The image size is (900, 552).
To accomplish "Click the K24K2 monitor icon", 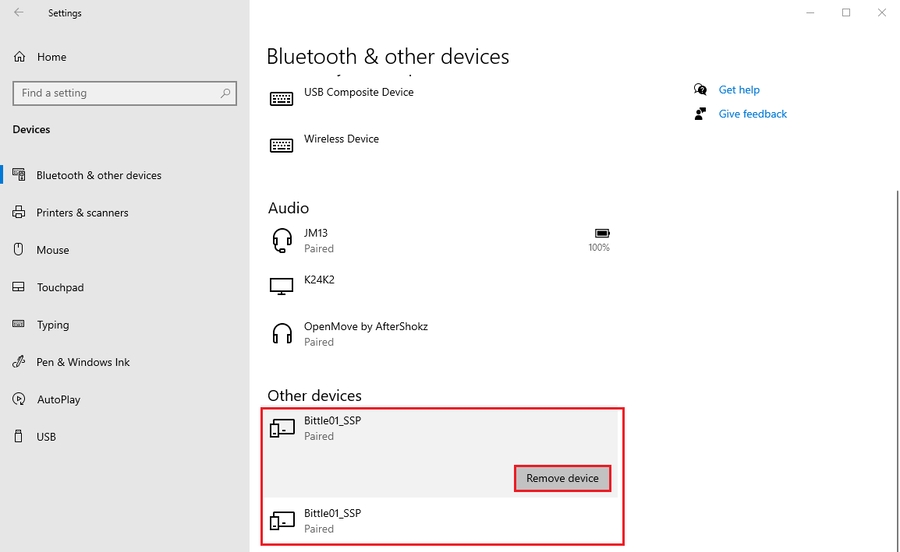I will (281, 286).
